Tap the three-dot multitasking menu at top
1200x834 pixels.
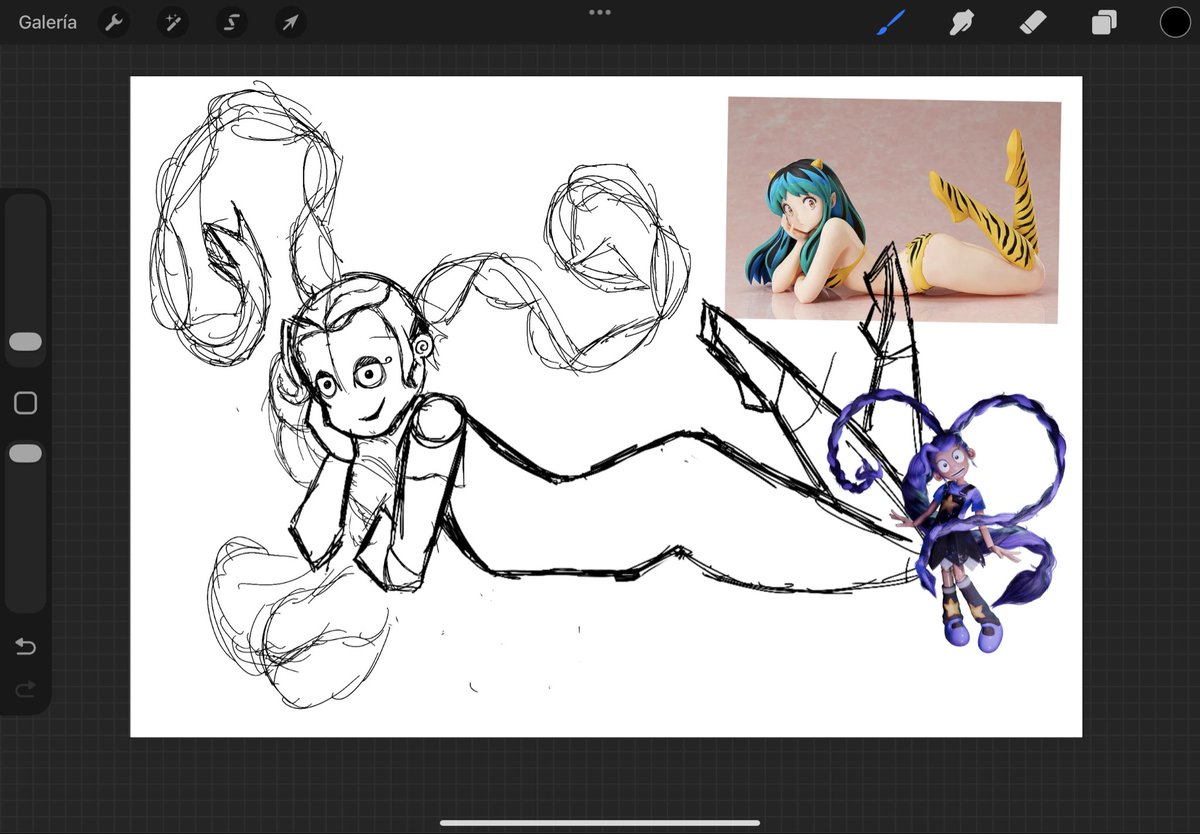point(600,12)
